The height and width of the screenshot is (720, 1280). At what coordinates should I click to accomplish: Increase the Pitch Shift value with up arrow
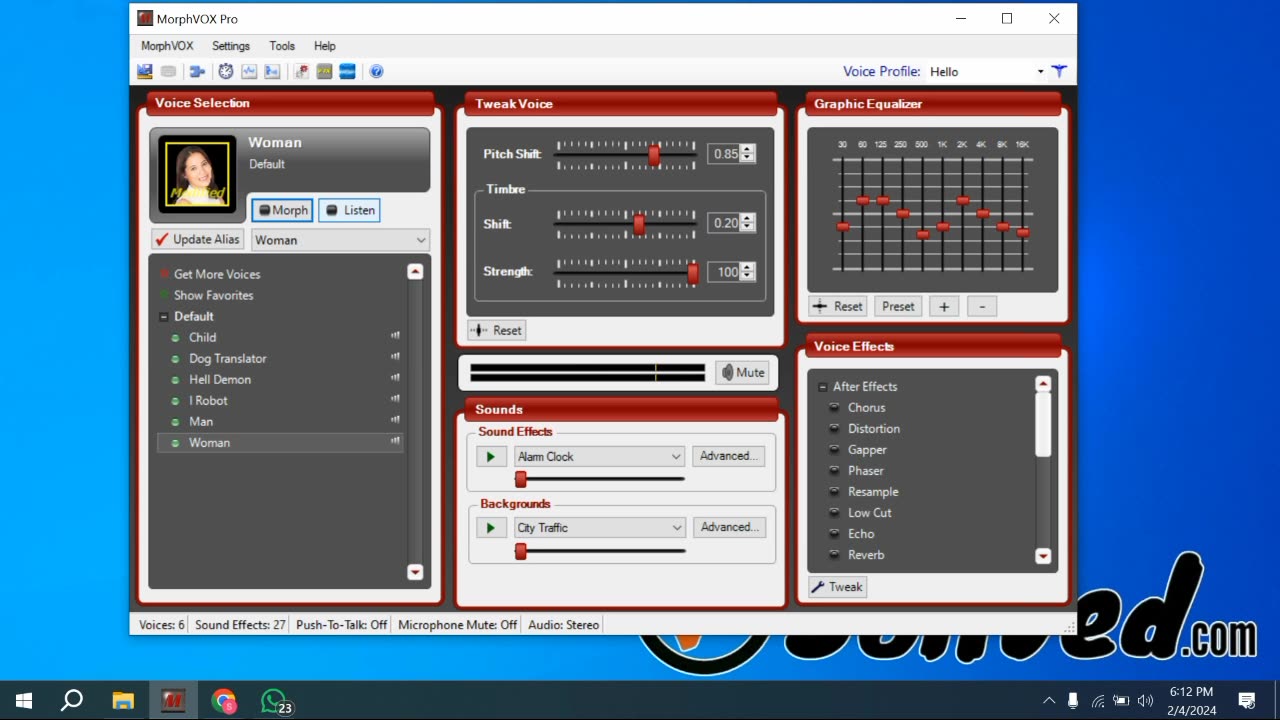[748, 150]
